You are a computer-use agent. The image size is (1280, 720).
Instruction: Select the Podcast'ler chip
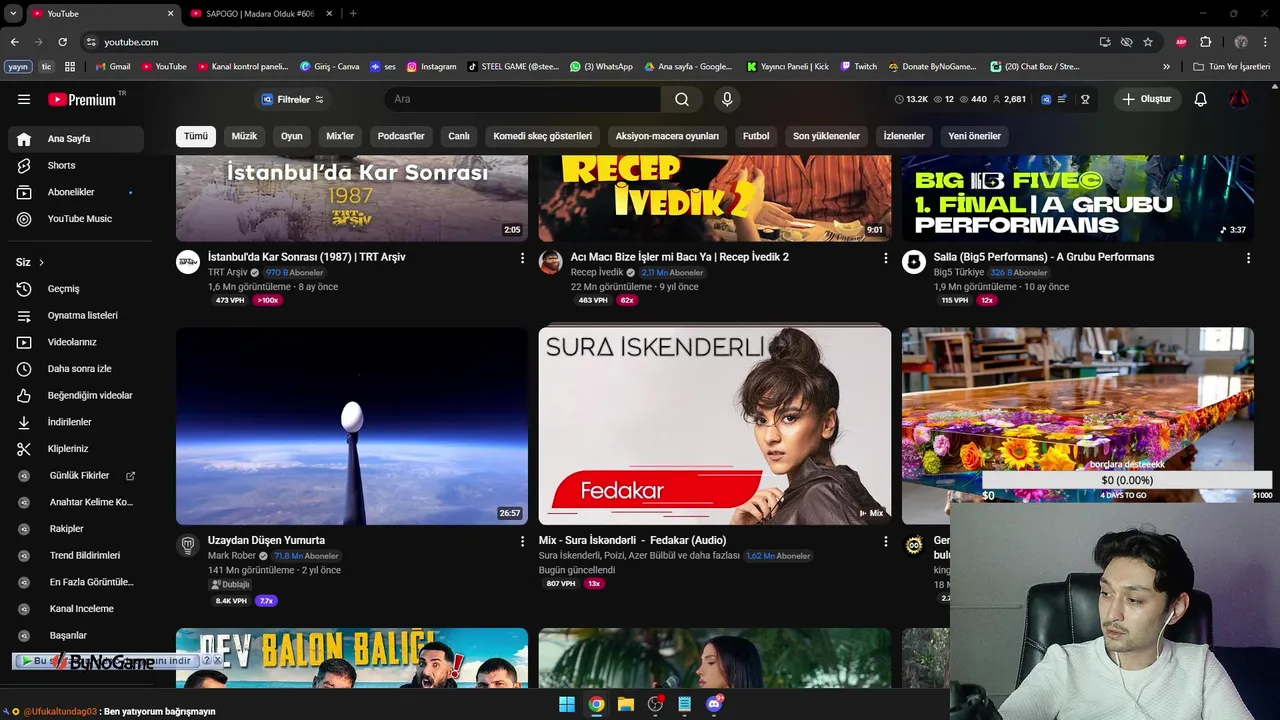(401, 136)
